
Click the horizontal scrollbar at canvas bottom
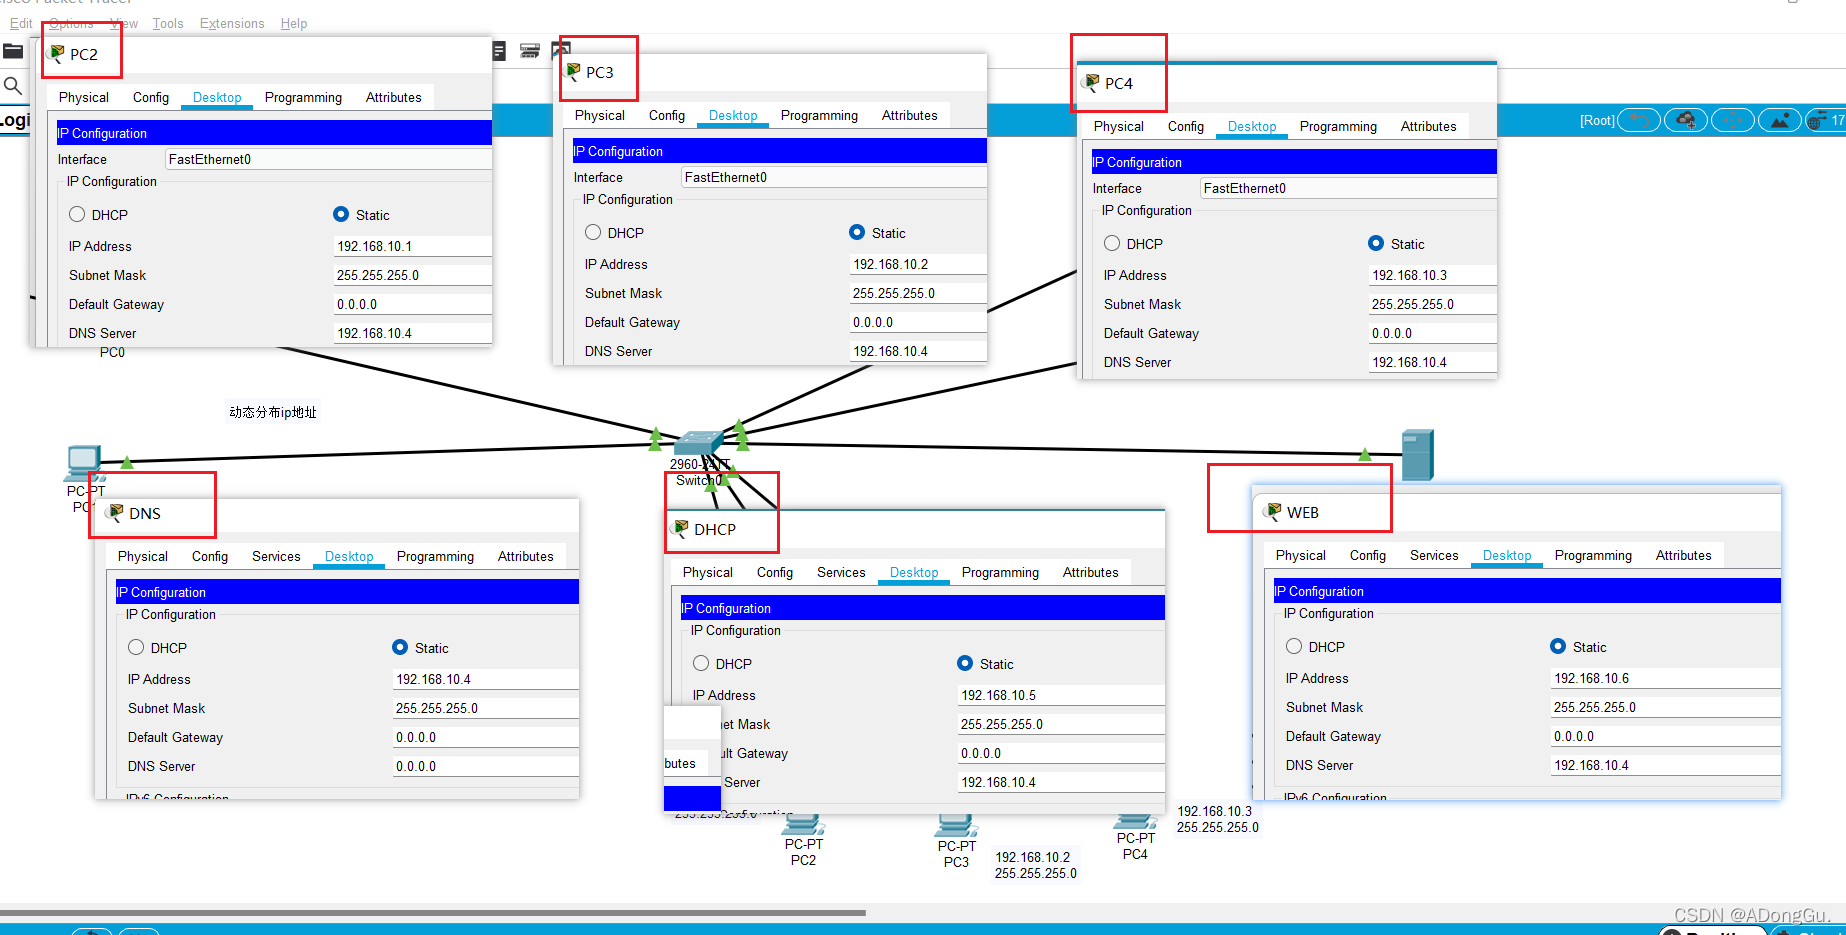pos(433,912)
